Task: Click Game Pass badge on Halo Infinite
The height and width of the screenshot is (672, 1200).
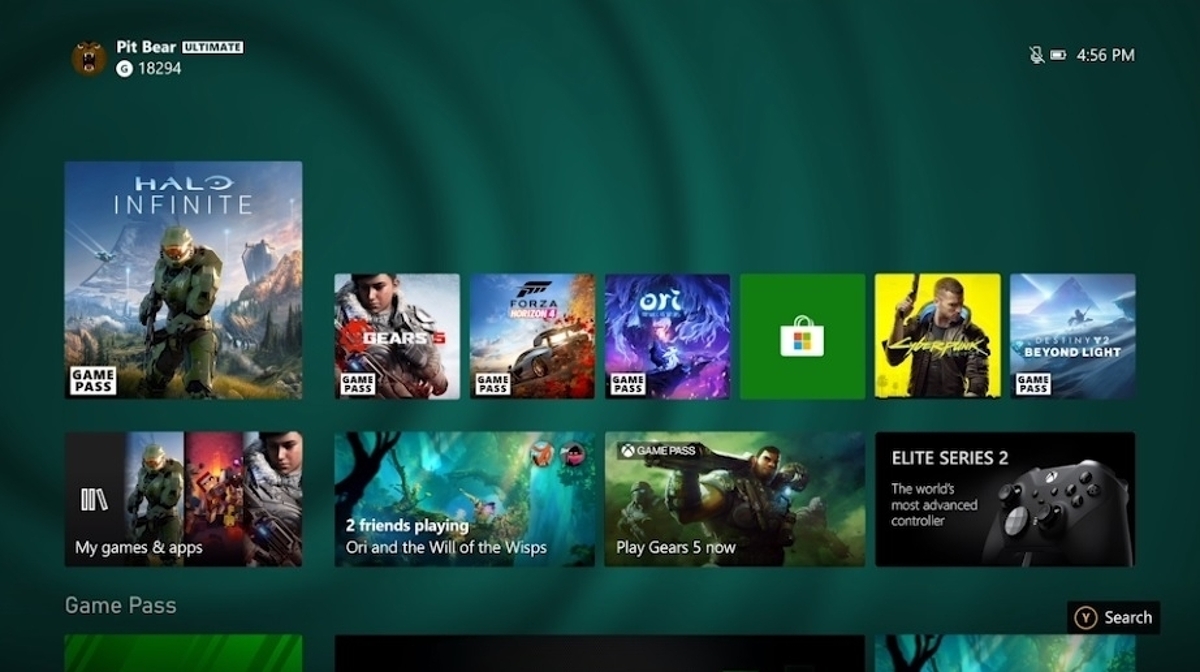Action: point(93,381)
